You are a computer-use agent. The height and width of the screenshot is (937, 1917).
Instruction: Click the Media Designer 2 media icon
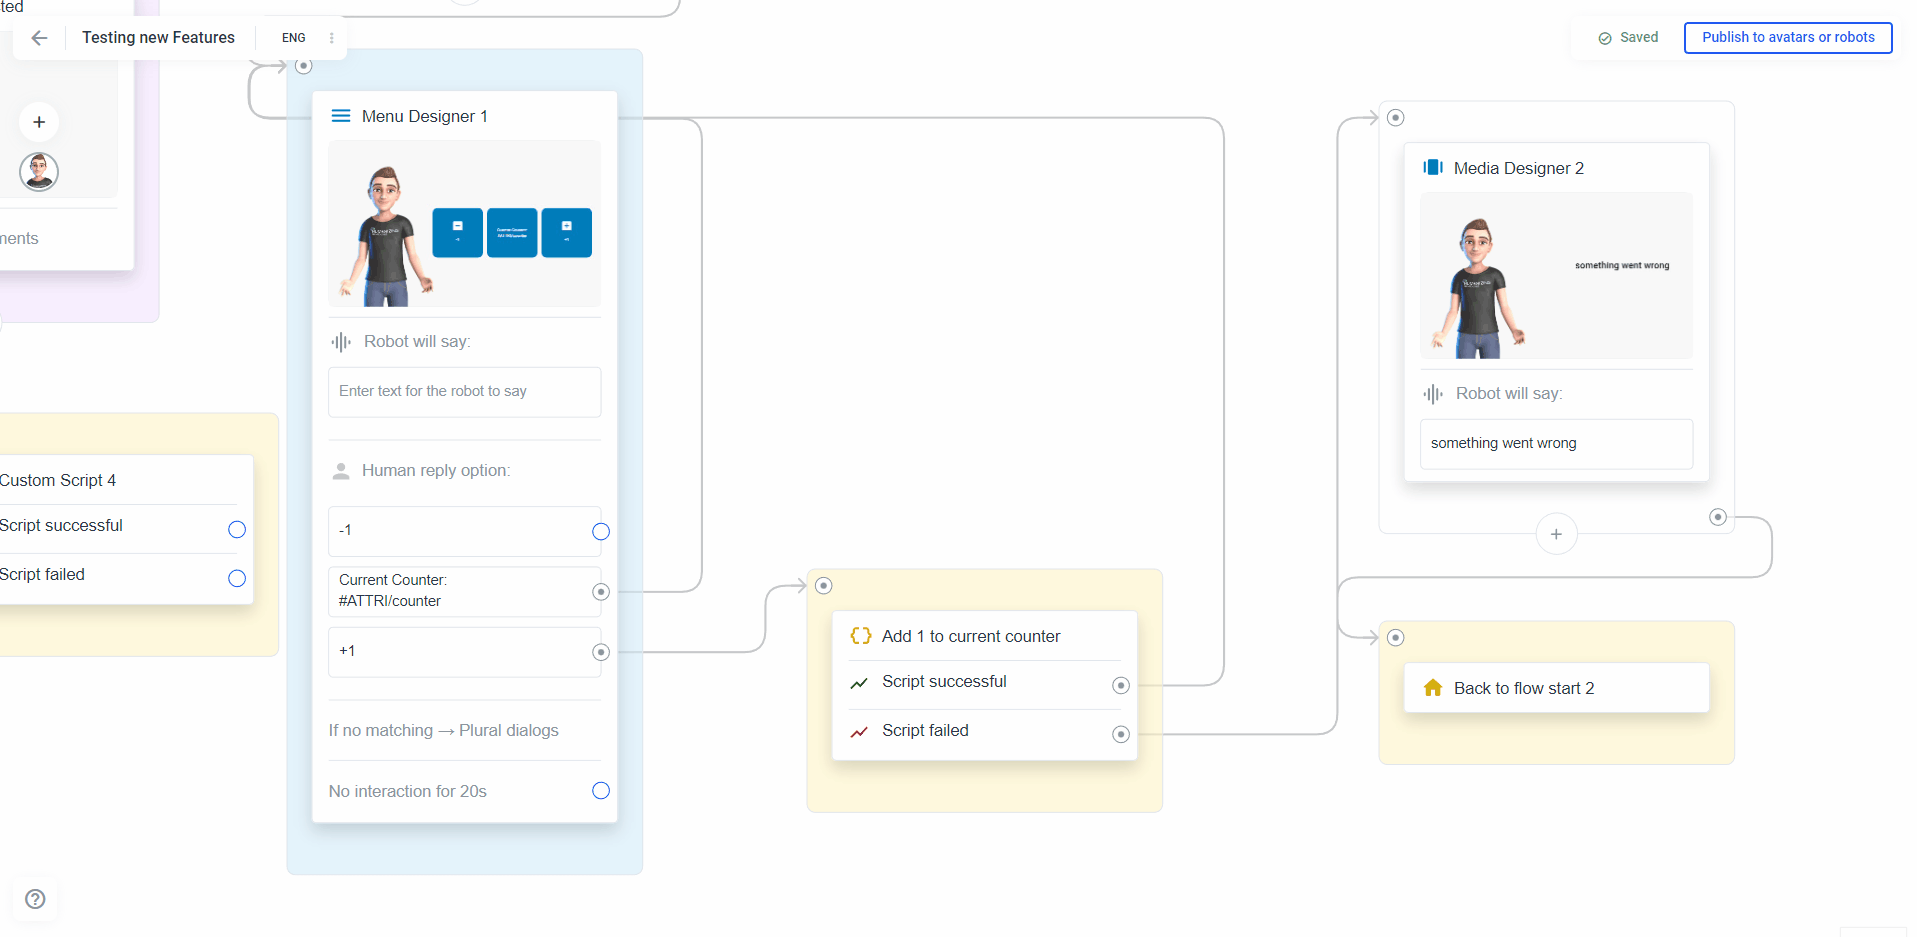1433,167
